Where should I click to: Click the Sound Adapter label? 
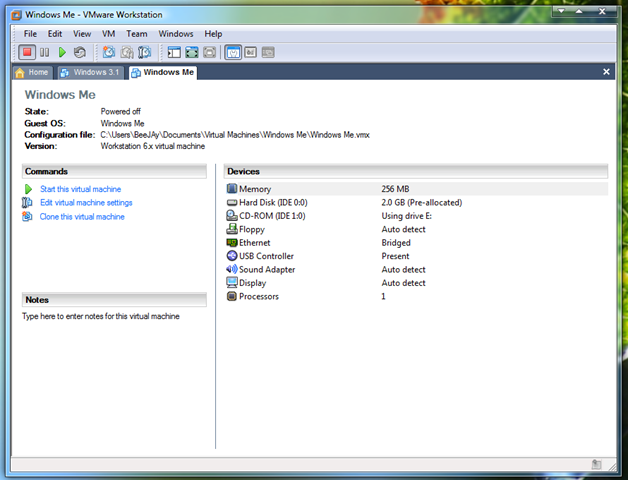267,270
